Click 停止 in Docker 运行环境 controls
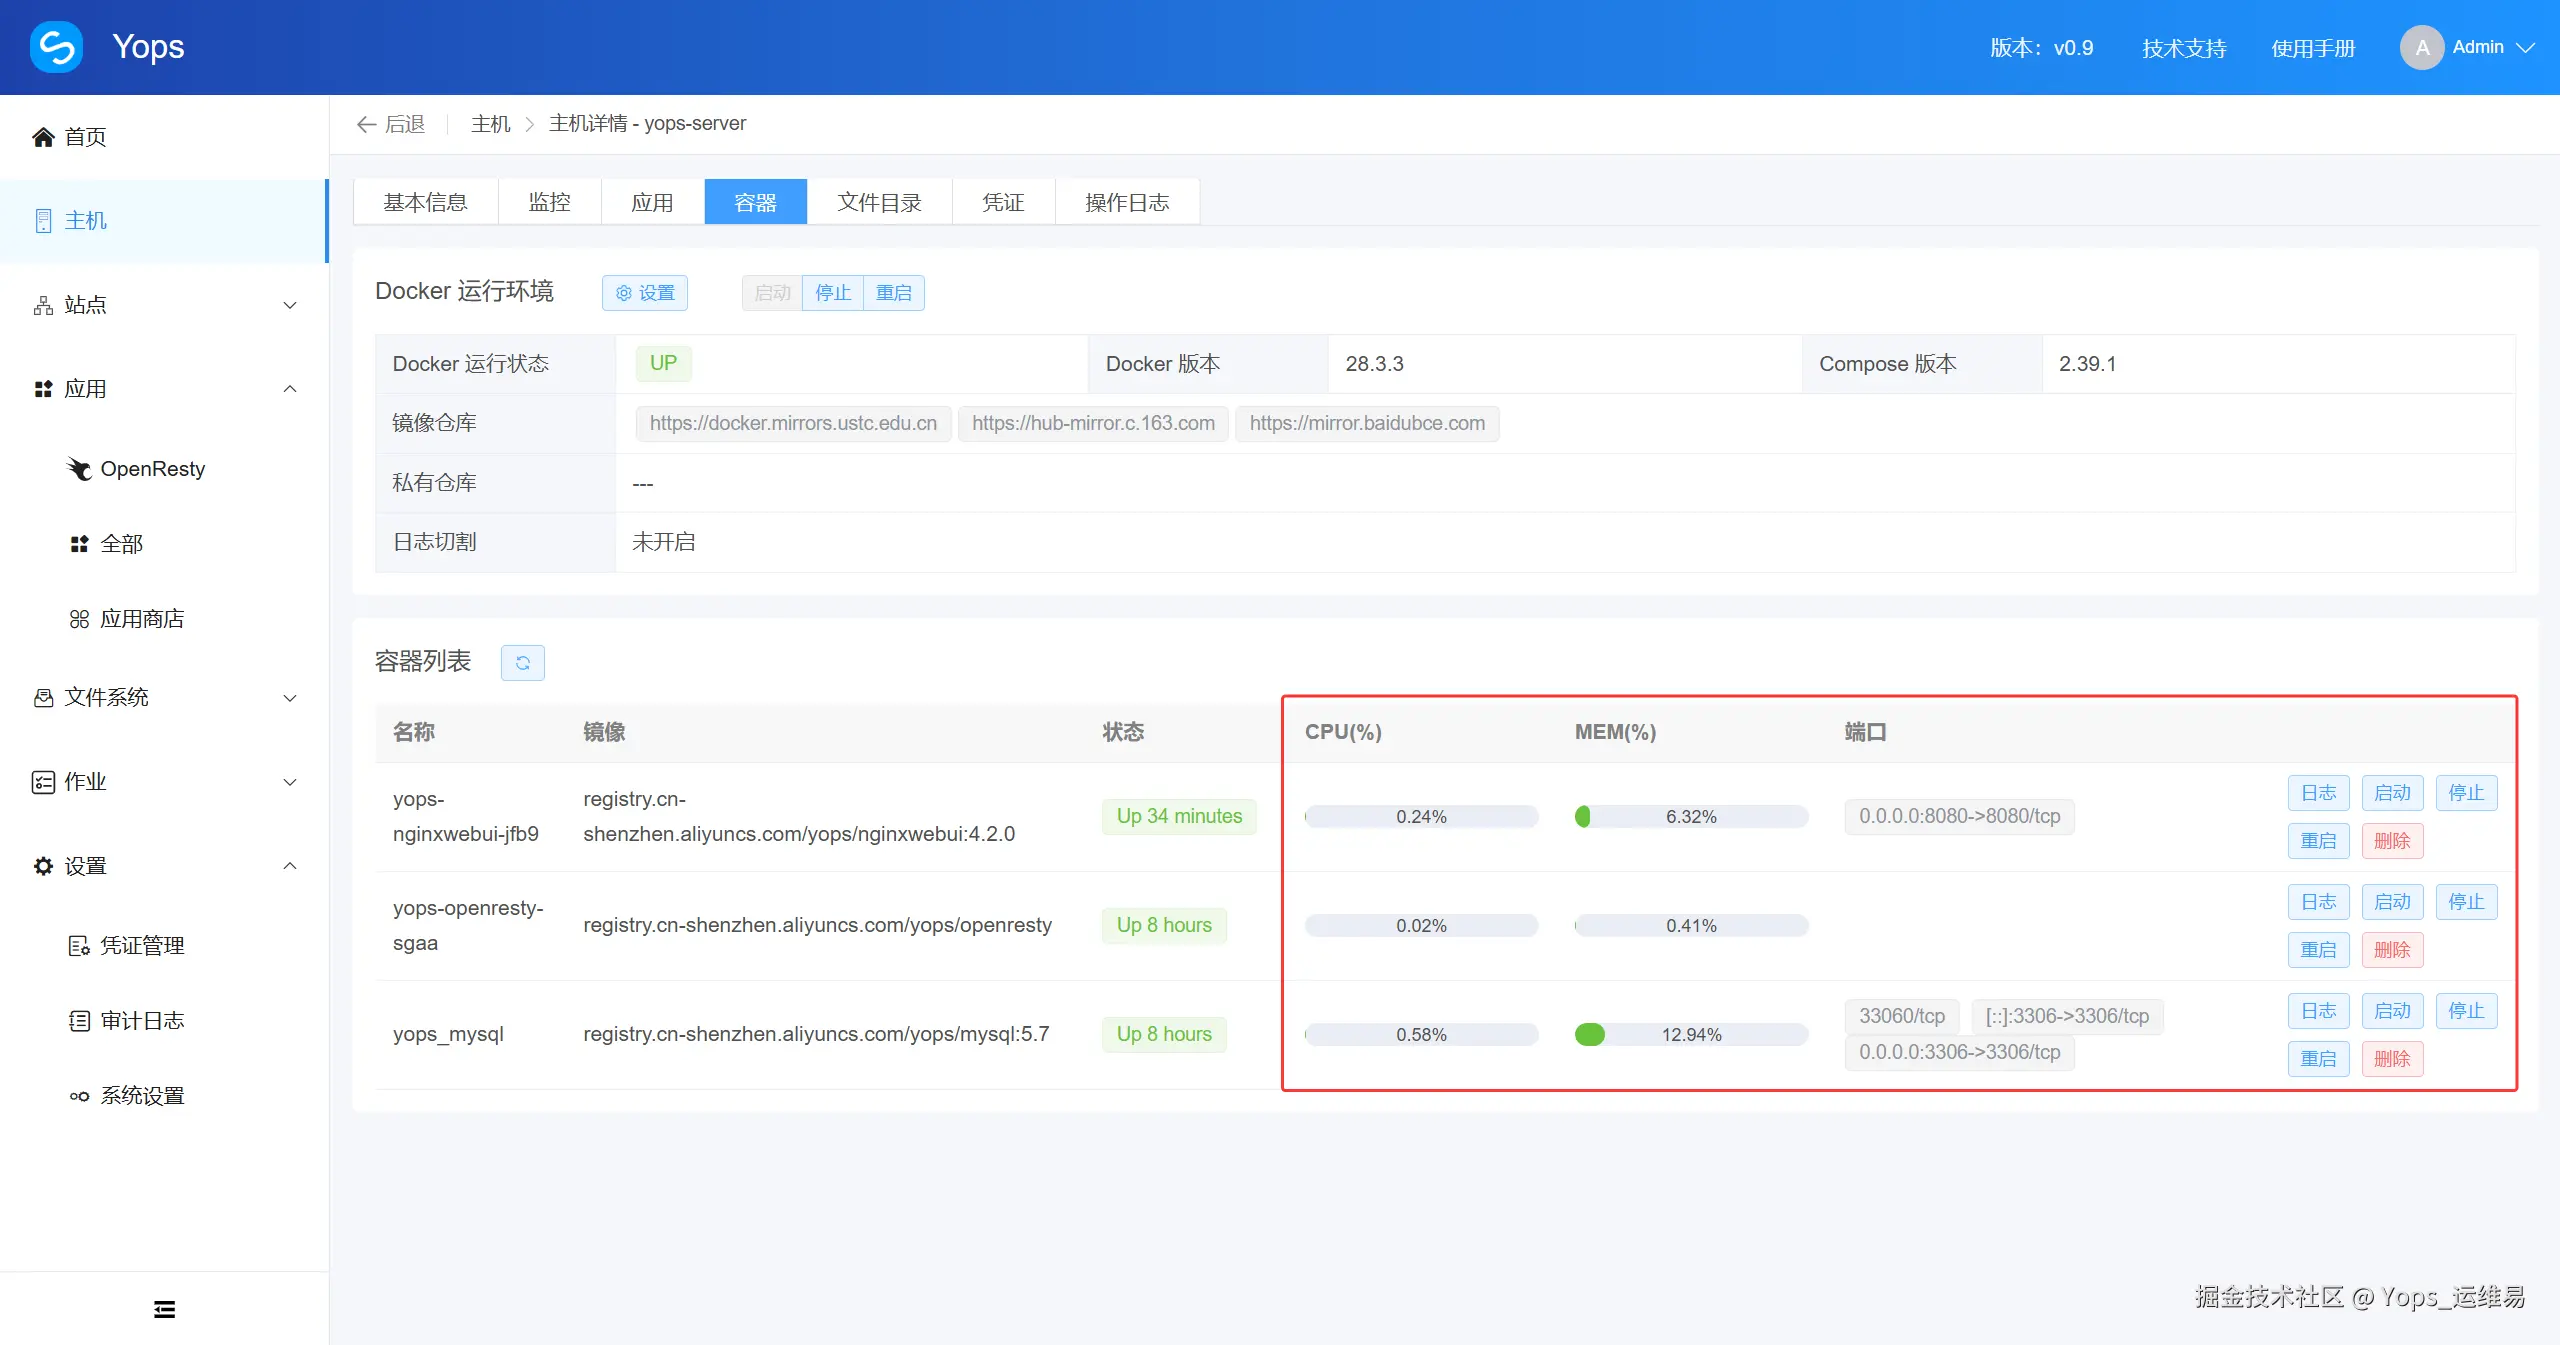2560x1345 pixels. (x=832, y=293)
